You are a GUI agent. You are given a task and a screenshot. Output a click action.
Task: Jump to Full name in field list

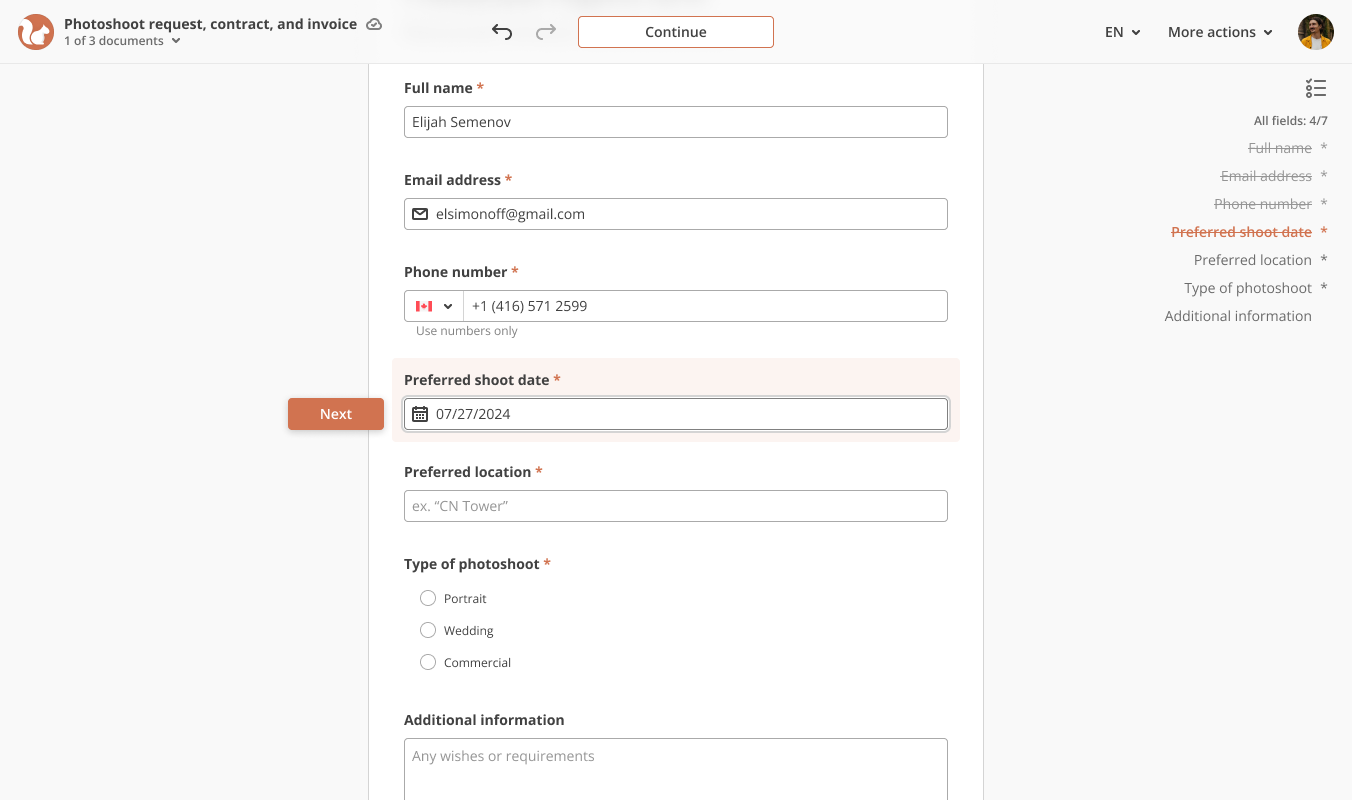(x=1280, y=148)
